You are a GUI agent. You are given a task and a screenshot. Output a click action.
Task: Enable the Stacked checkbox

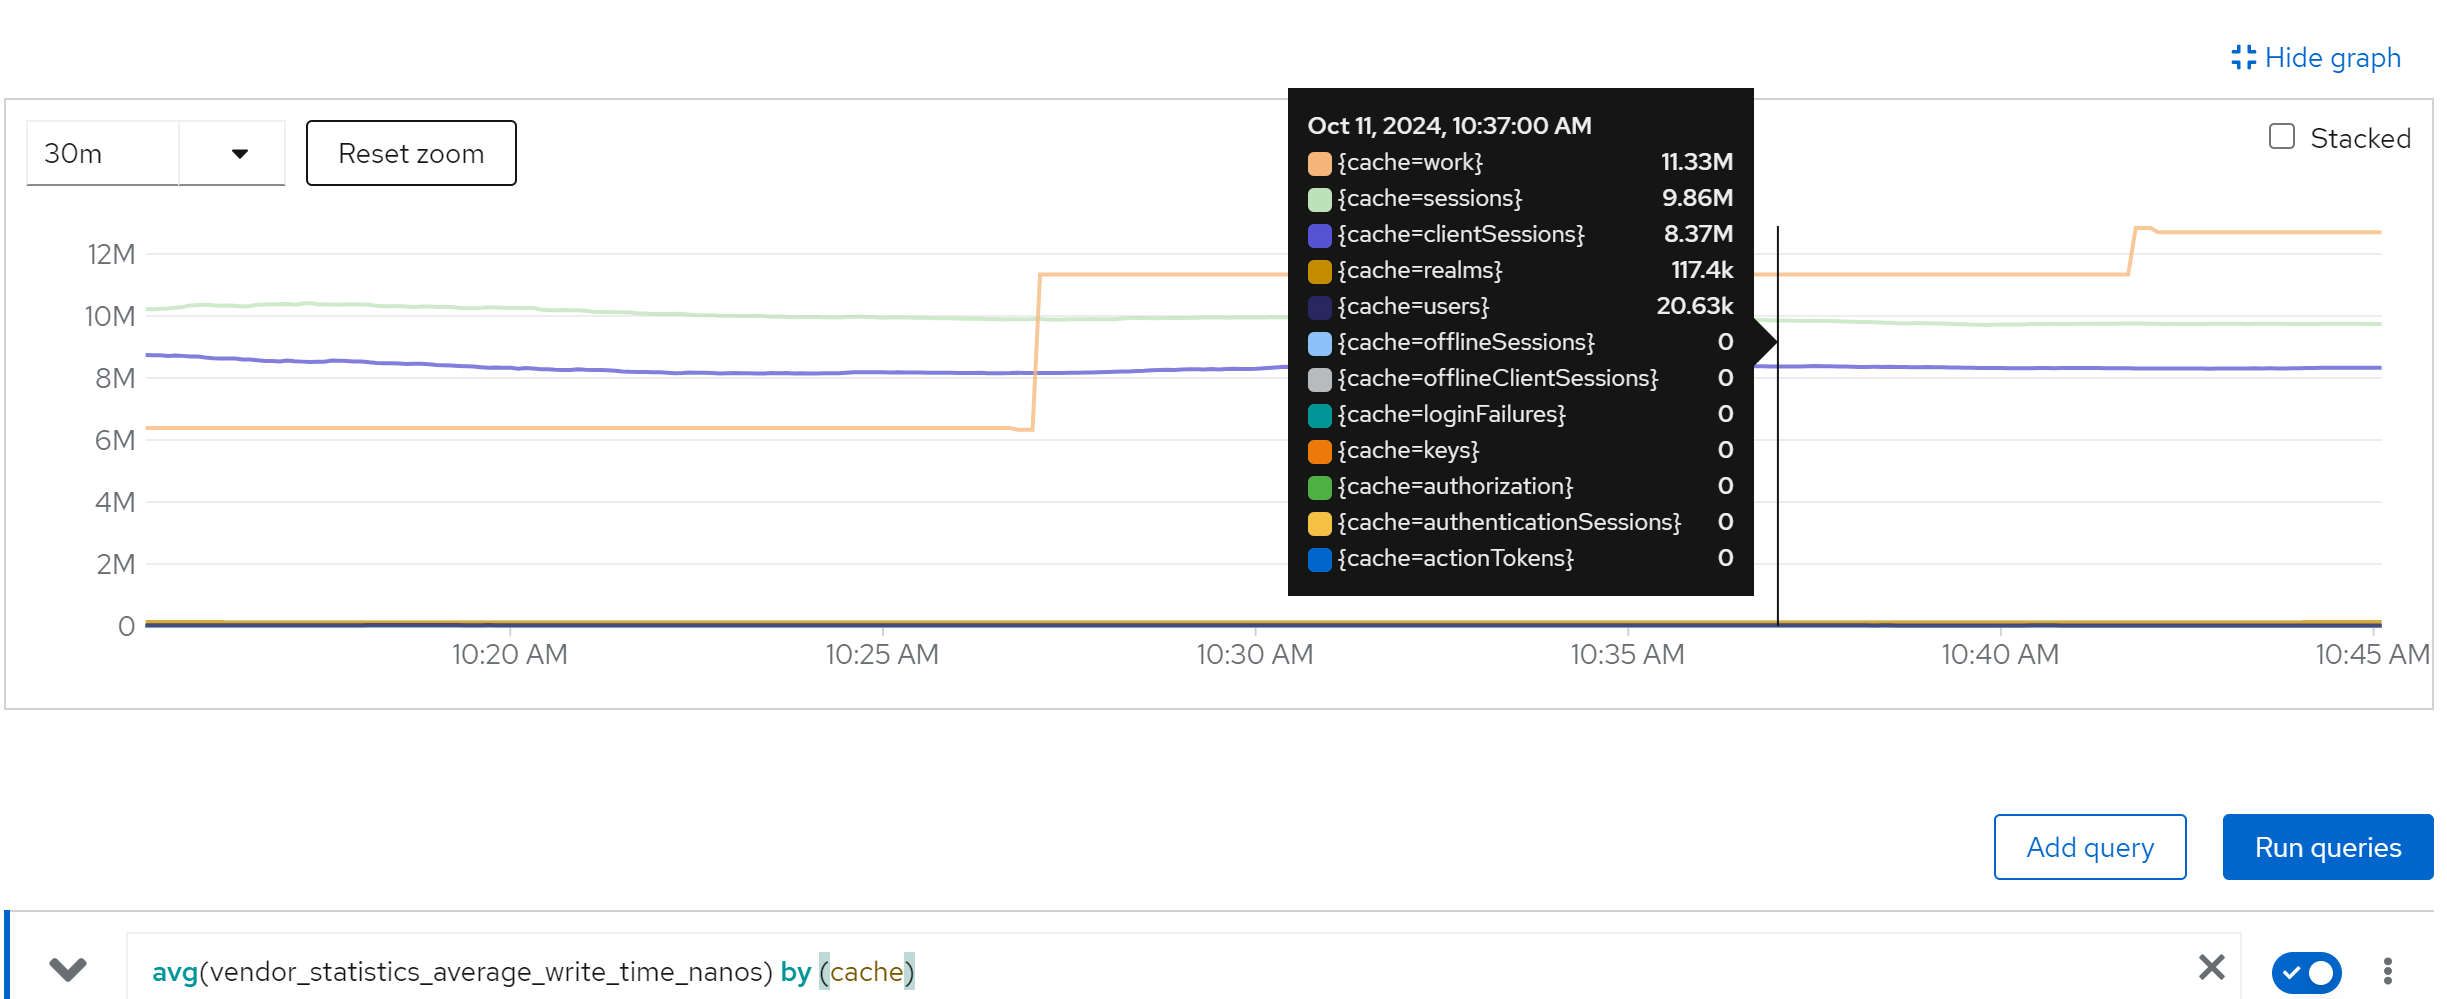click(2282, 137)
